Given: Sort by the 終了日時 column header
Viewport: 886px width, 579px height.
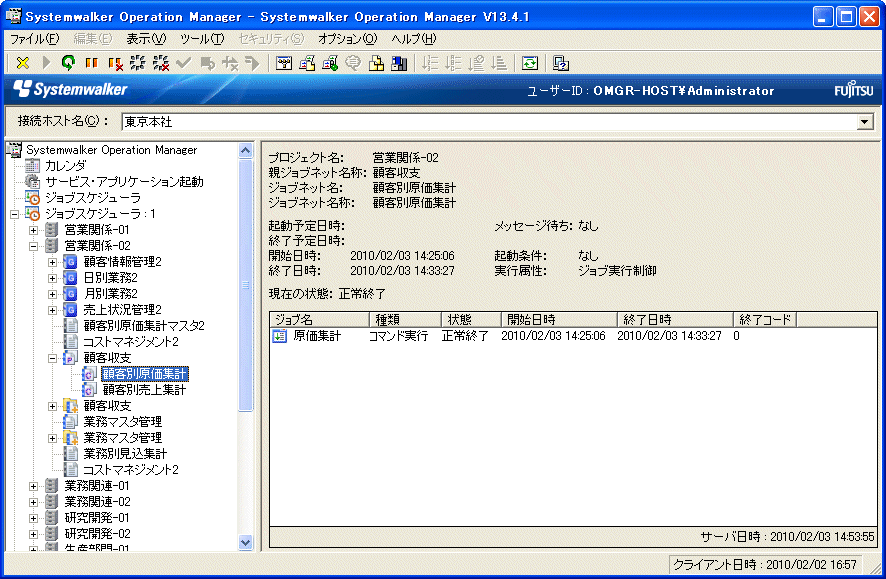Looking at the screenshot, I should [675, 320].
